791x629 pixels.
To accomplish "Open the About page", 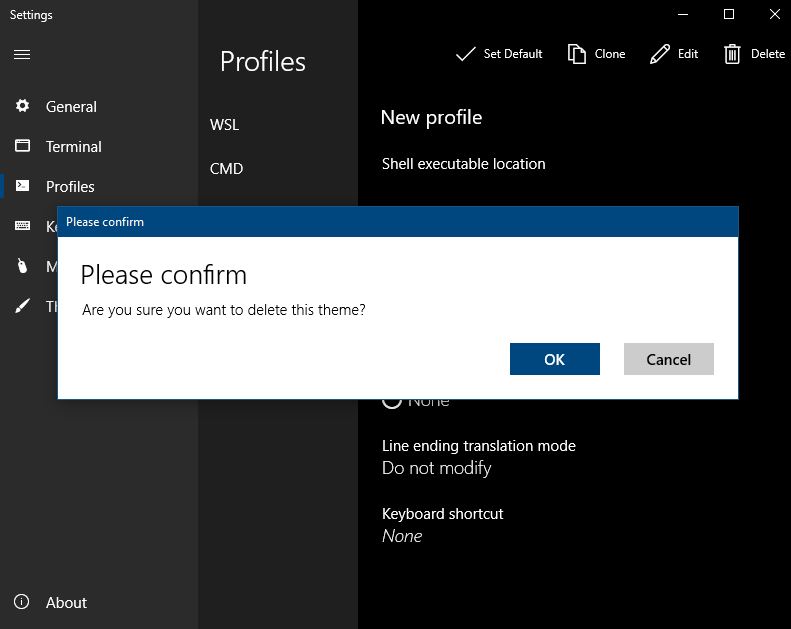I will point(66,602).
